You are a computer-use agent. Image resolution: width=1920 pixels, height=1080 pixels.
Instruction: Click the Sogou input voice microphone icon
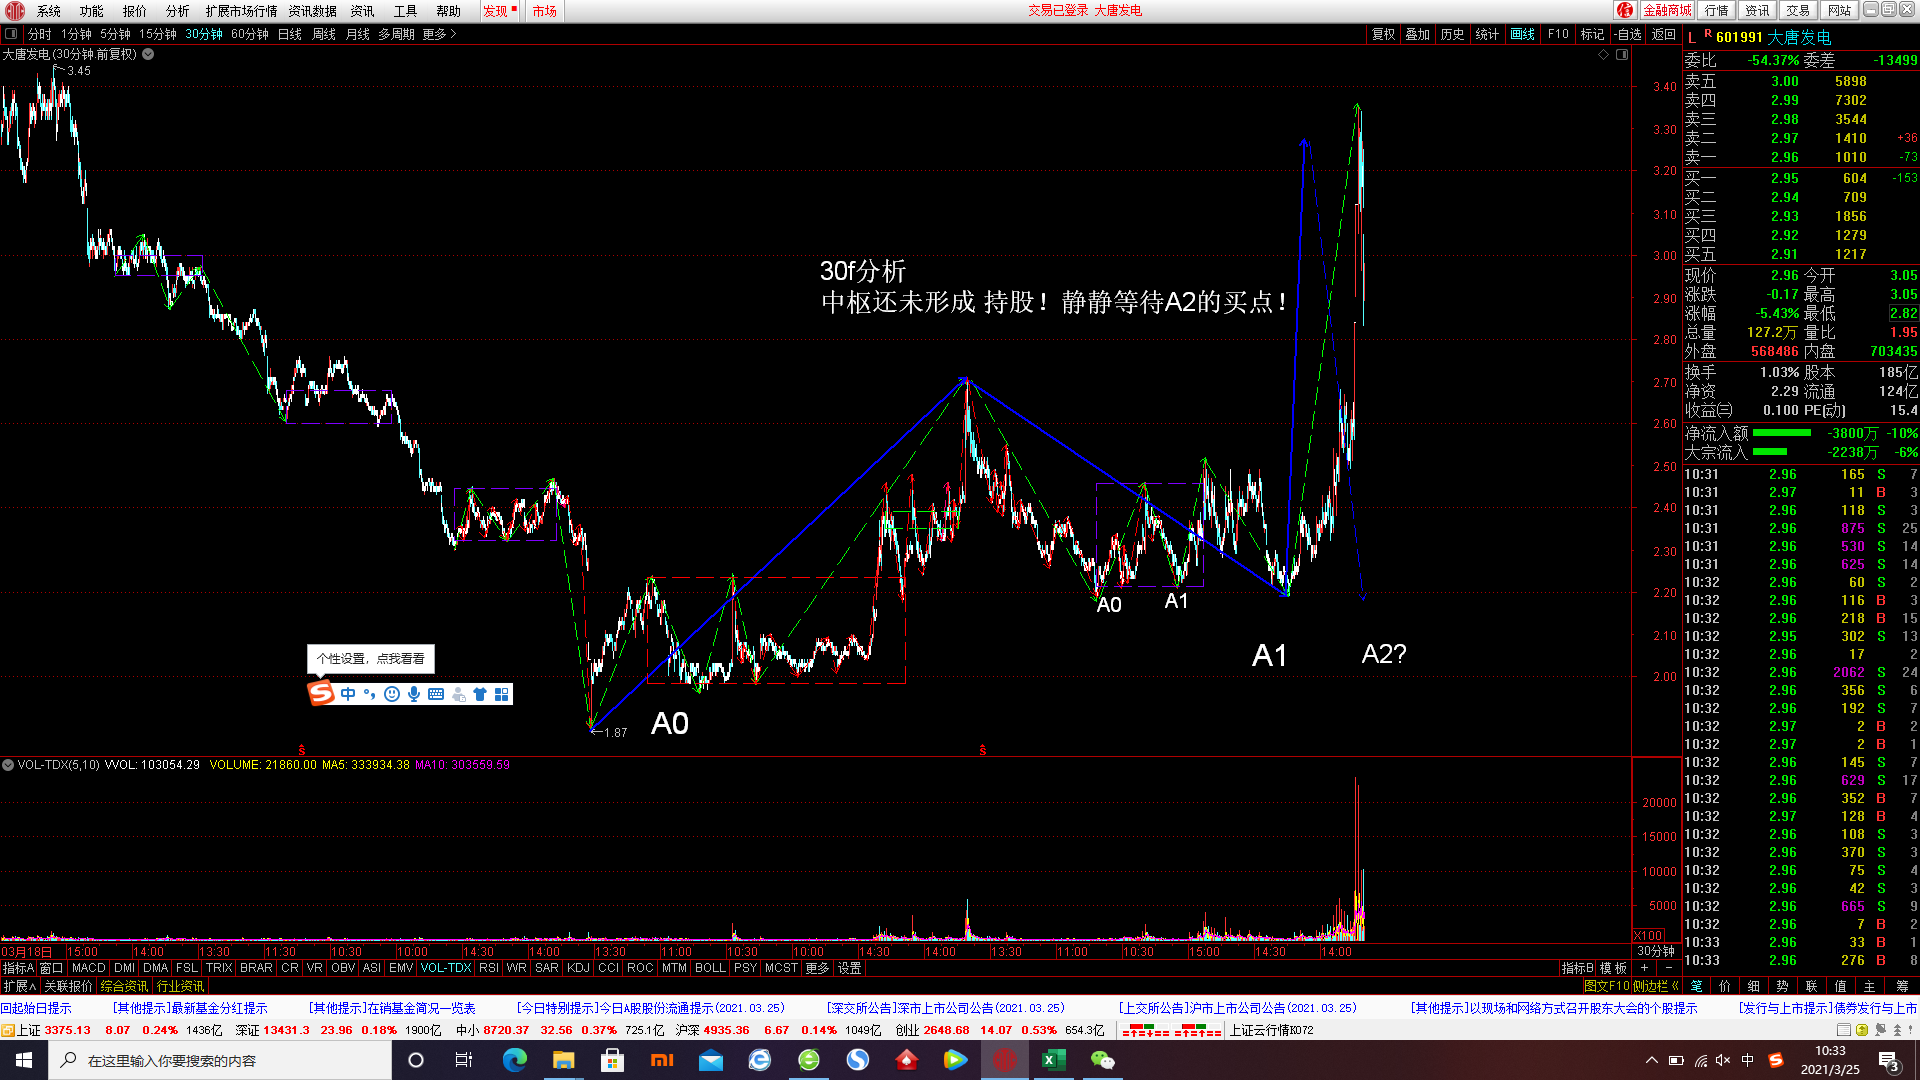414,694
